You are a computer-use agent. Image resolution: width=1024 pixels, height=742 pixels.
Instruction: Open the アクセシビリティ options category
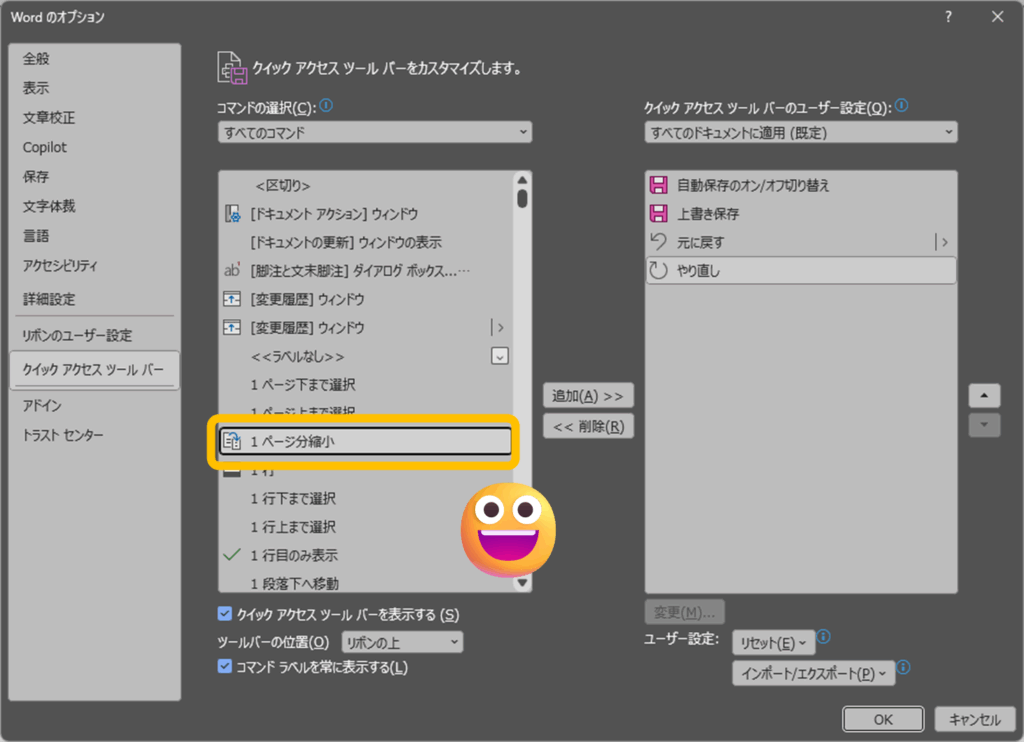pos(60,266)
